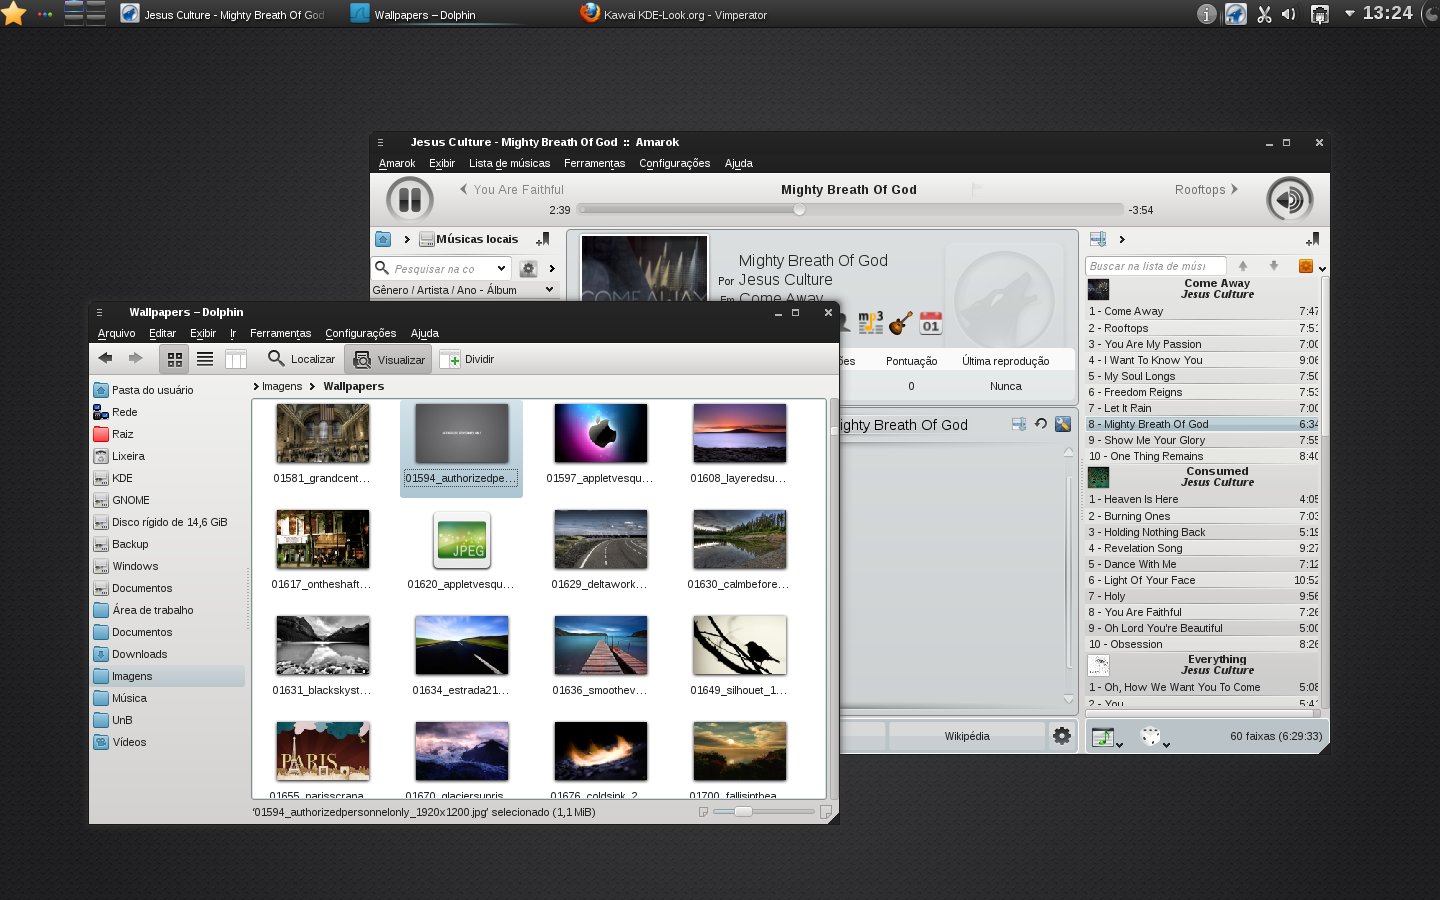The width and height of the screenshot is (1440, 900).
Task: Click Amarok's volume speaker button
Action: pos(1290,200)
